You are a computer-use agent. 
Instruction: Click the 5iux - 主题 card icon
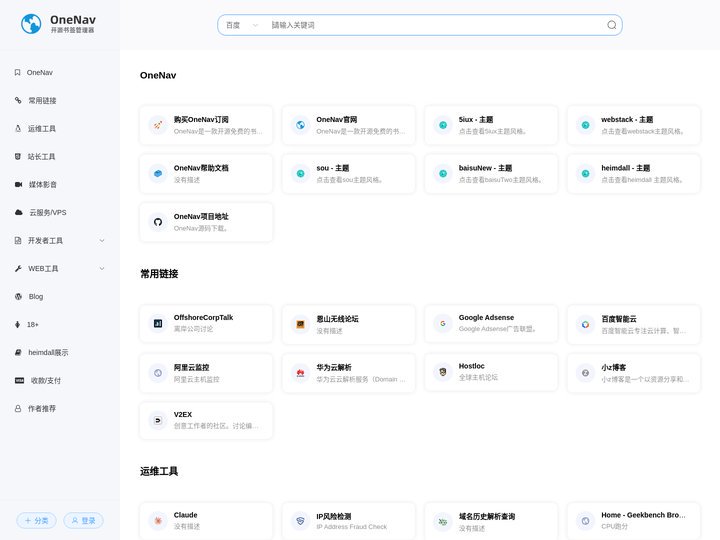443,125
